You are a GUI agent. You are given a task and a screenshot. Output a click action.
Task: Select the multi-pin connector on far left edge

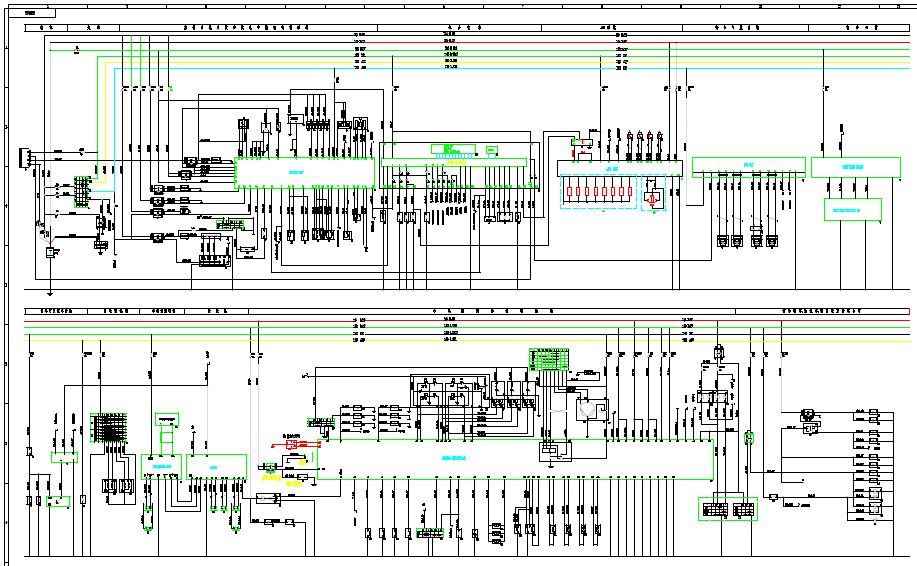[x=25, y=158]
